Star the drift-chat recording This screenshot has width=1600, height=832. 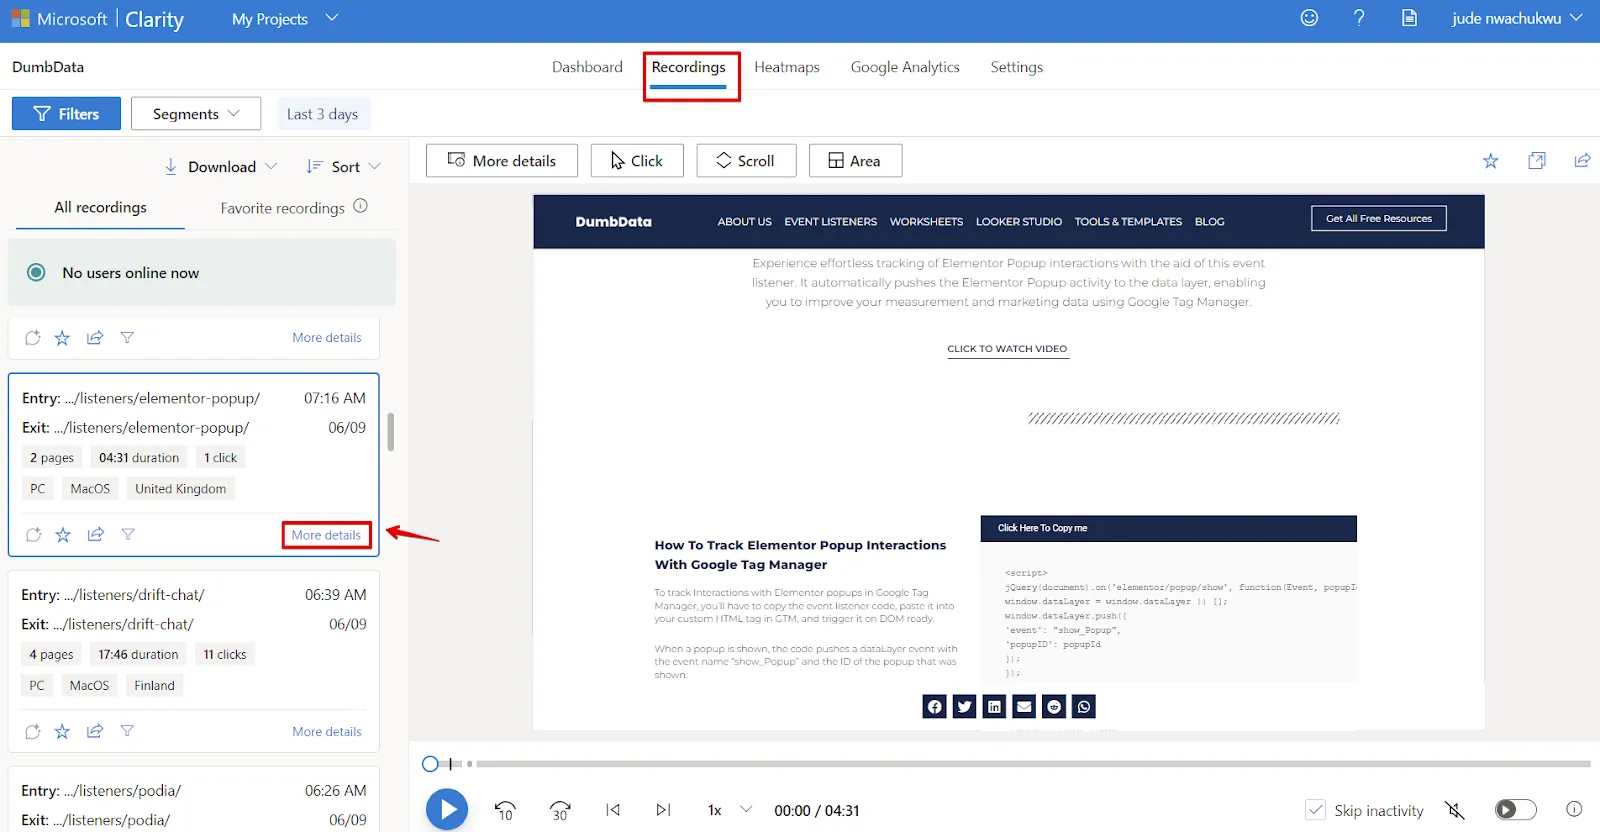point(62,732)
